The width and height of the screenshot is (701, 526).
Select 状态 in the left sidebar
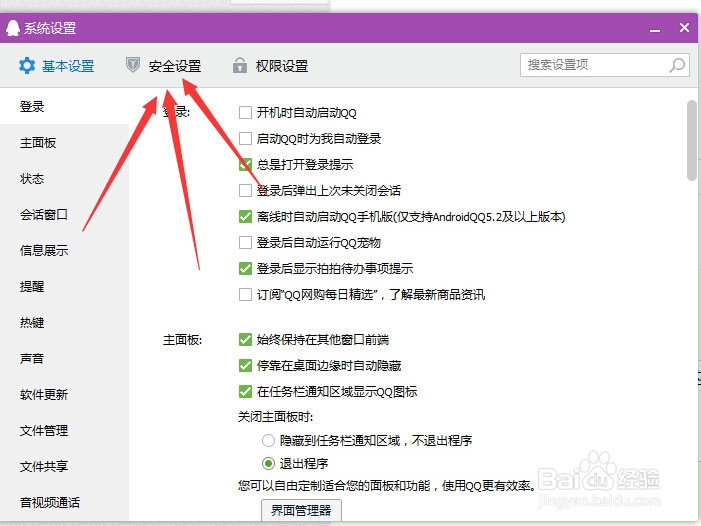(x=64, y=179)
